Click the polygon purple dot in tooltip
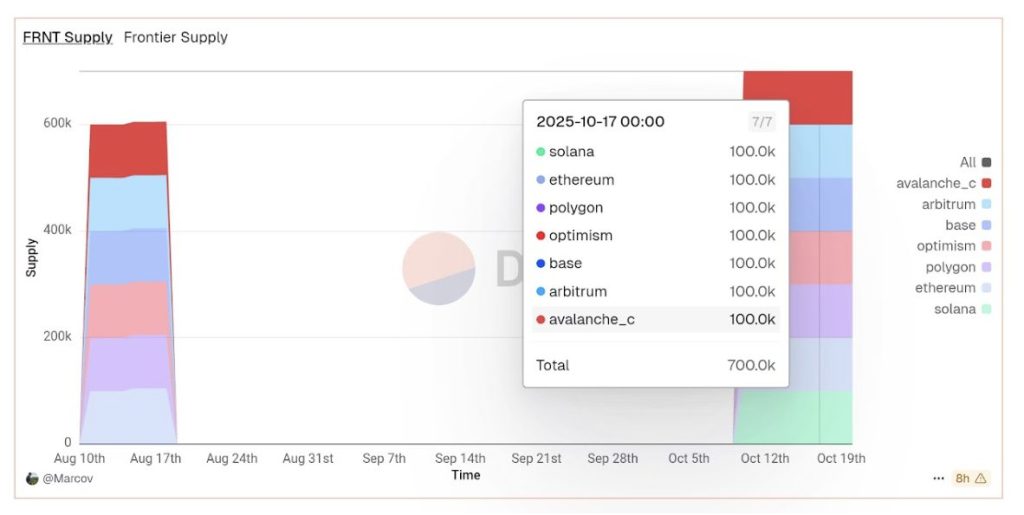This screenshot has width=1024, height=515. click(541, 208)
